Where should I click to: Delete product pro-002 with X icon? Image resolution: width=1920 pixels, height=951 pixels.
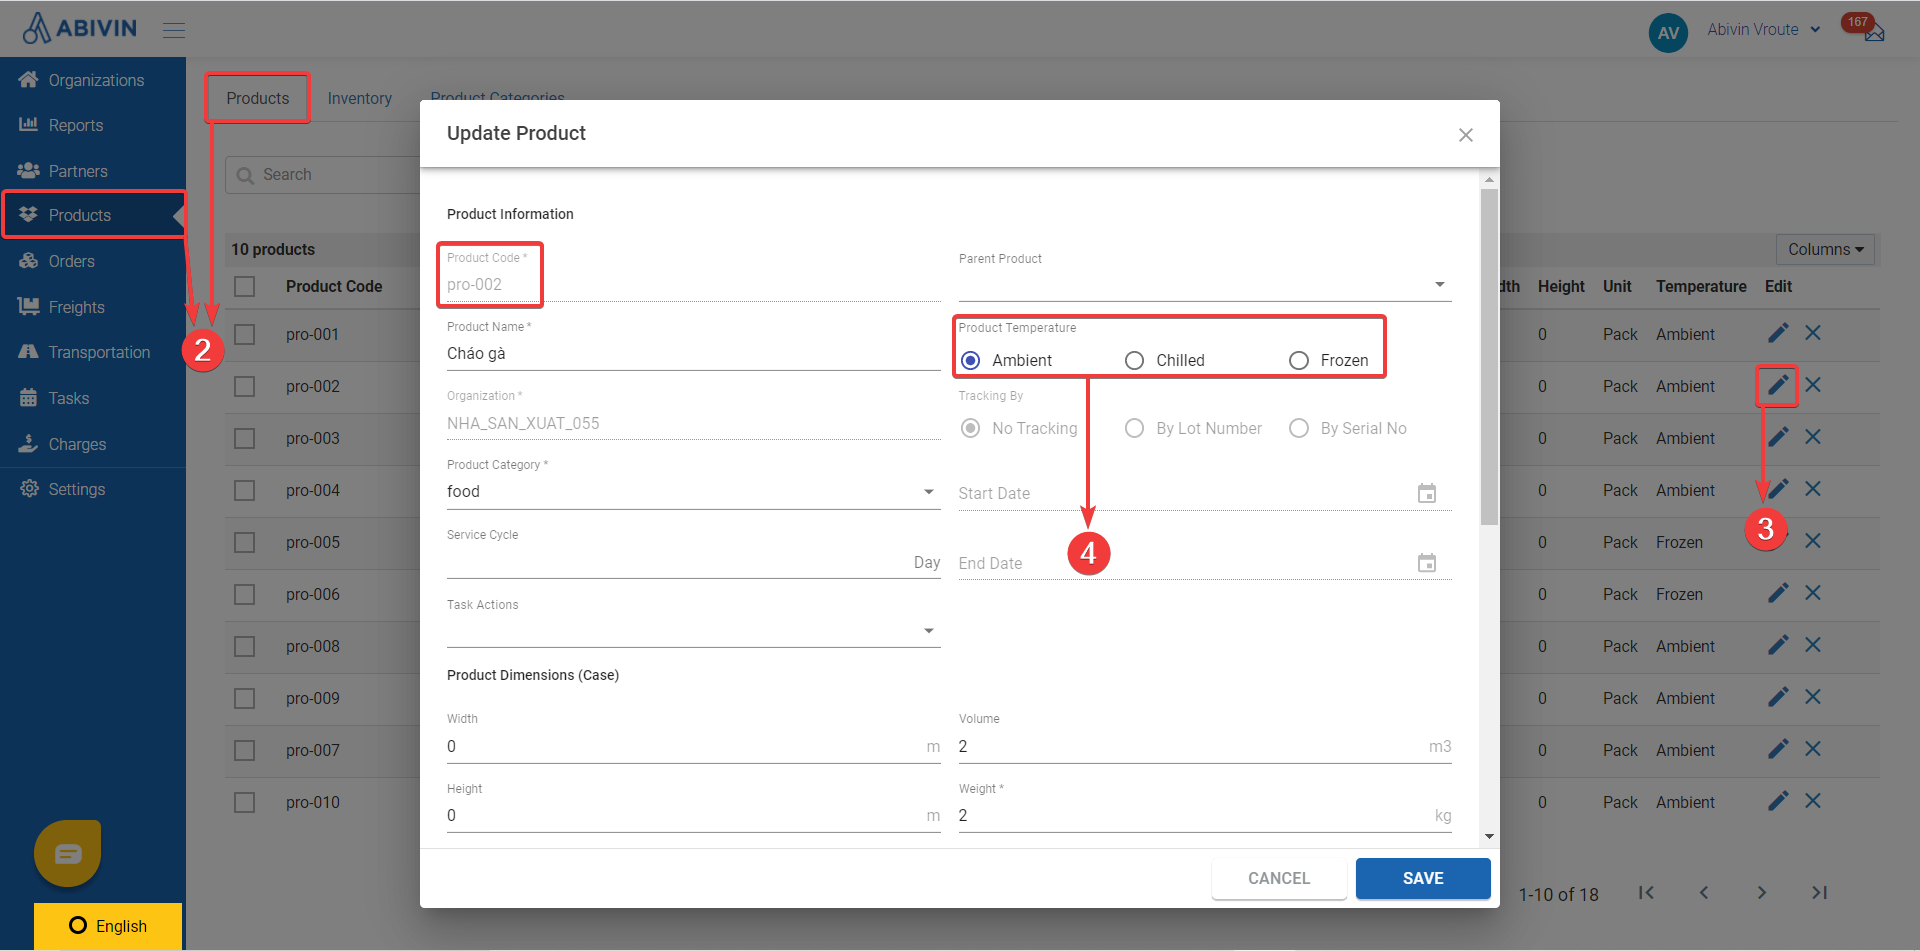(1813, 385)
